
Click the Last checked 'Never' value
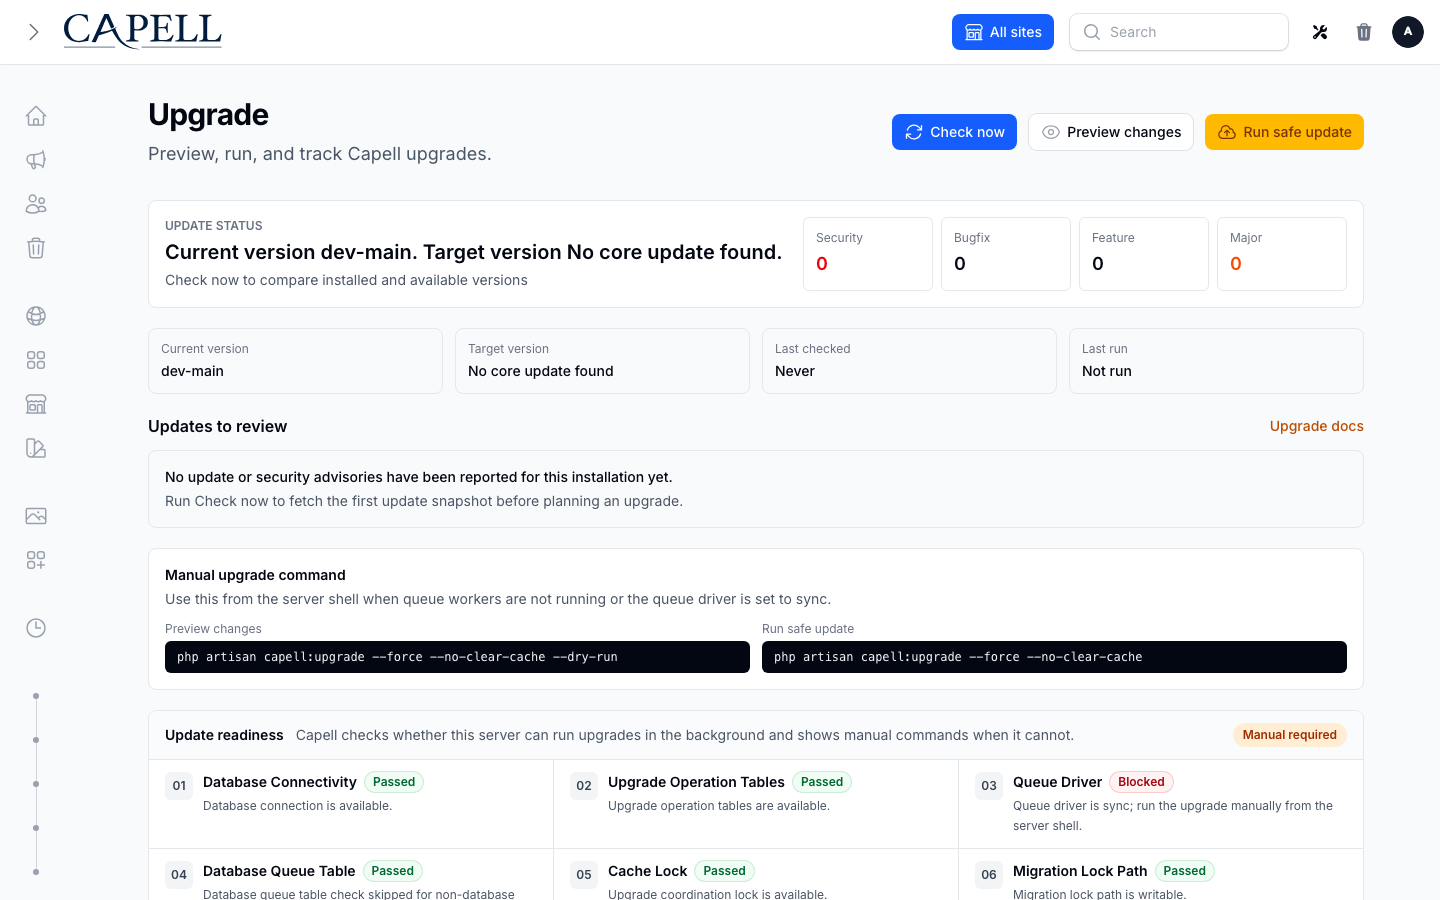tap(795, 371)
